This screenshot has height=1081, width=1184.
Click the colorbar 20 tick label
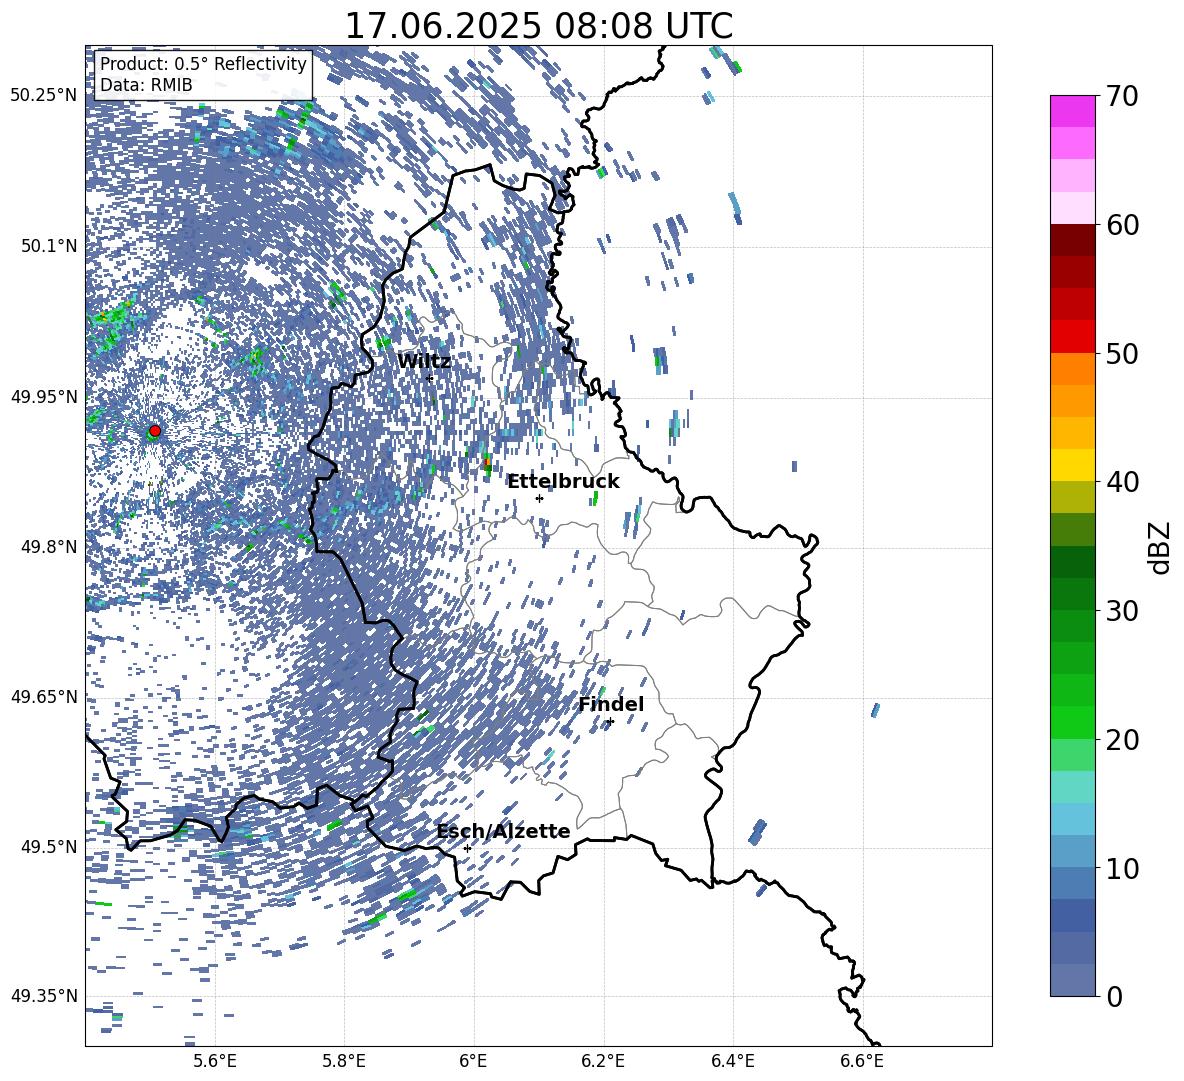[1122, 739]
